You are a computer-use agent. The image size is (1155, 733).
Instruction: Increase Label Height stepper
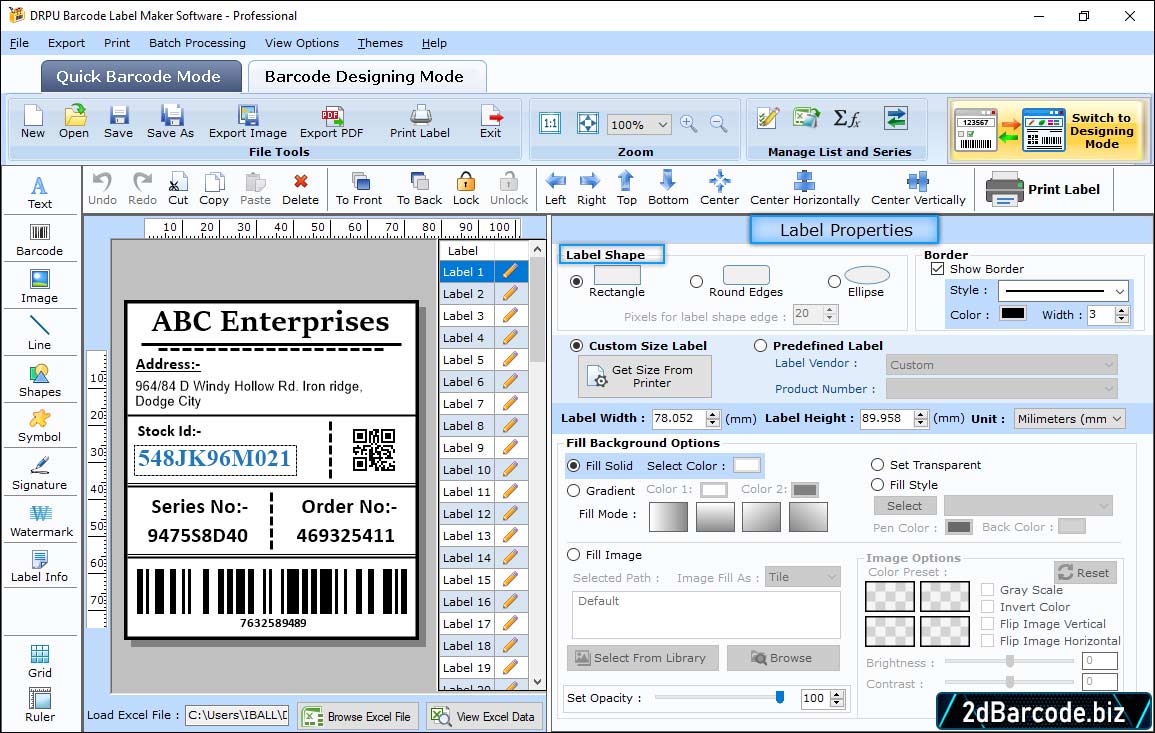(x=921, y=414)
